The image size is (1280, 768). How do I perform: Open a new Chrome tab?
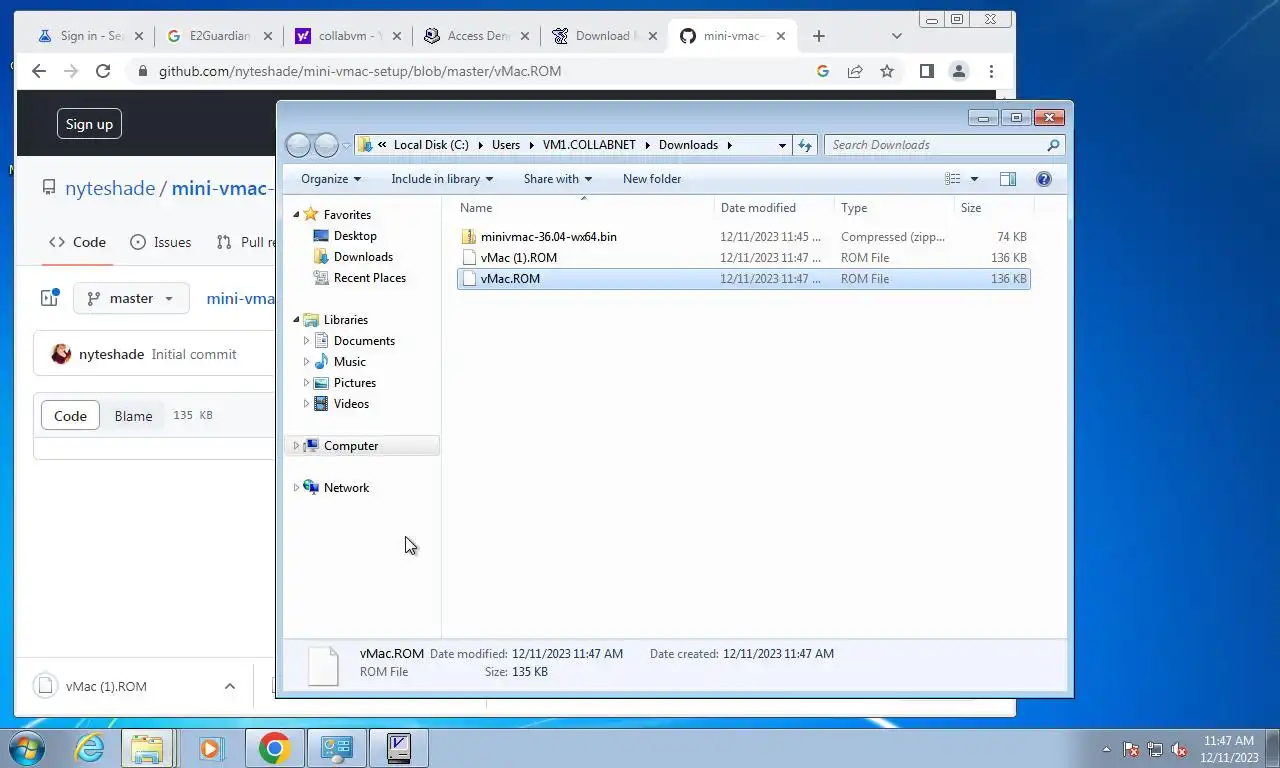(819, 36)
